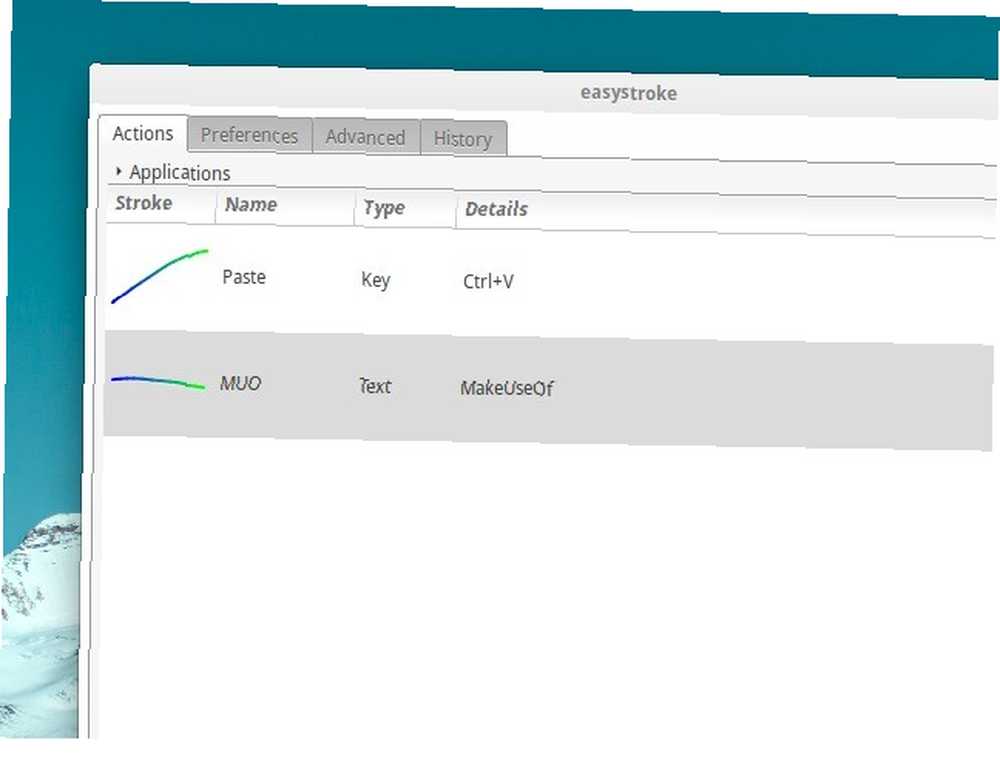
Task: Open the Advanced tab
Action: tap(365, 138)
